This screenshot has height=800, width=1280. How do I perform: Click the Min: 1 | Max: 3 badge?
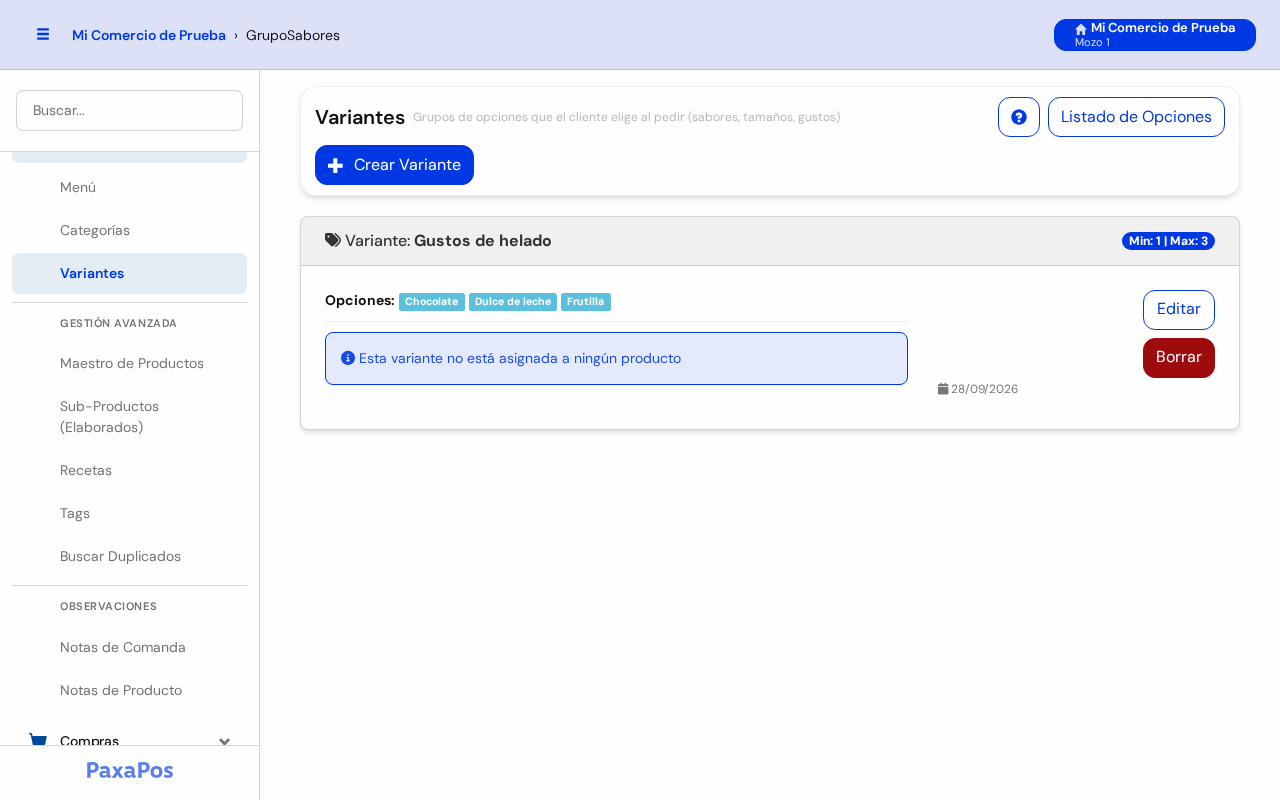1168,241
